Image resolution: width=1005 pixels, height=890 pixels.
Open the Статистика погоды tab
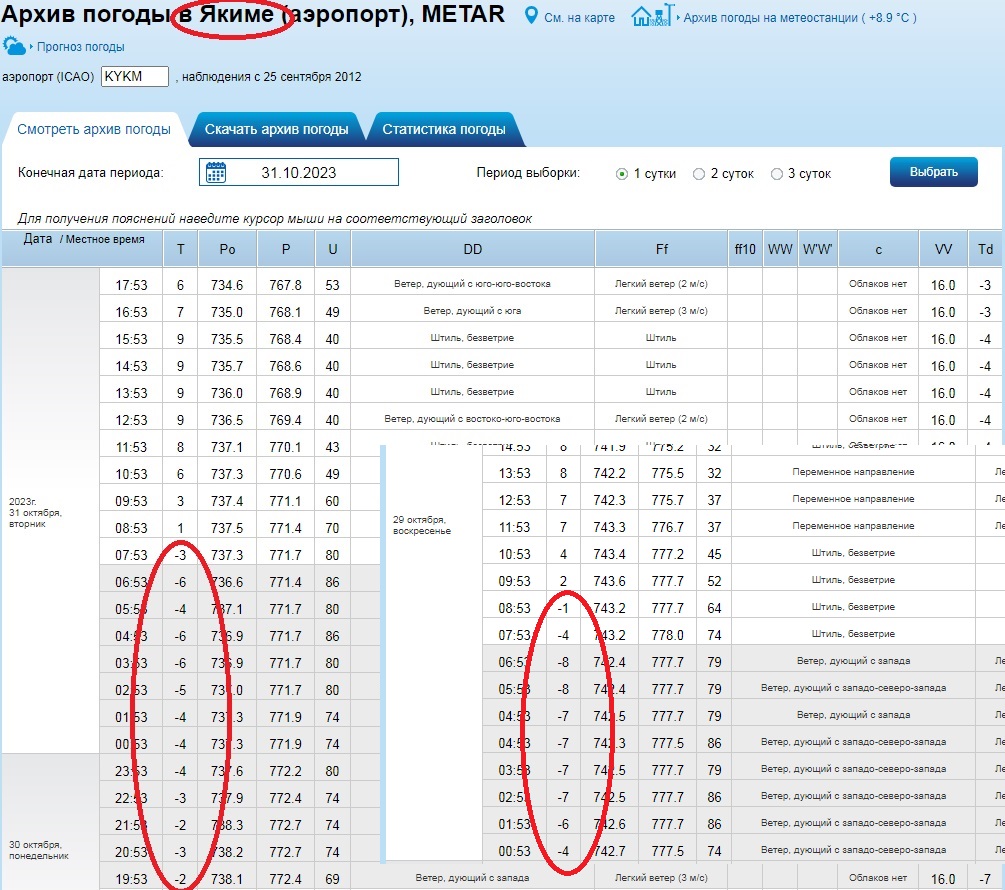pyautogui.click(x=443, y=129)
